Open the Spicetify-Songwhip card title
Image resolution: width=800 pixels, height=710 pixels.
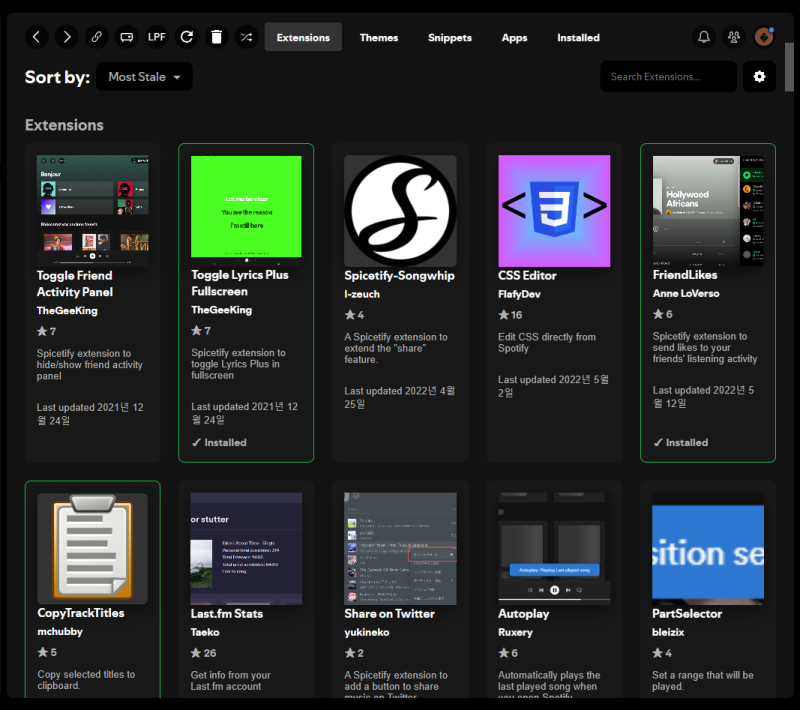point(399,275)
